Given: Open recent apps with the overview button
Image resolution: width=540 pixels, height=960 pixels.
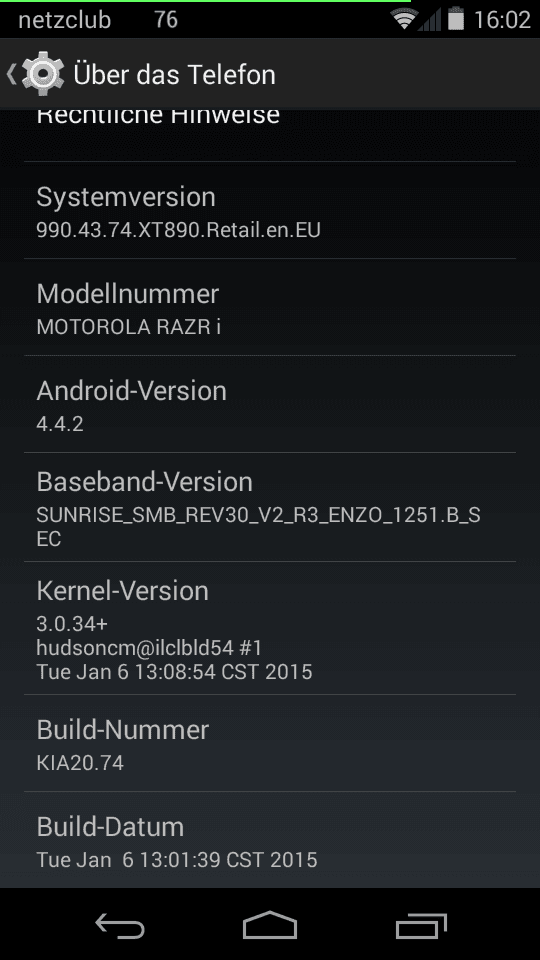Looking at the screenshot, I should [x=421, y=925].
